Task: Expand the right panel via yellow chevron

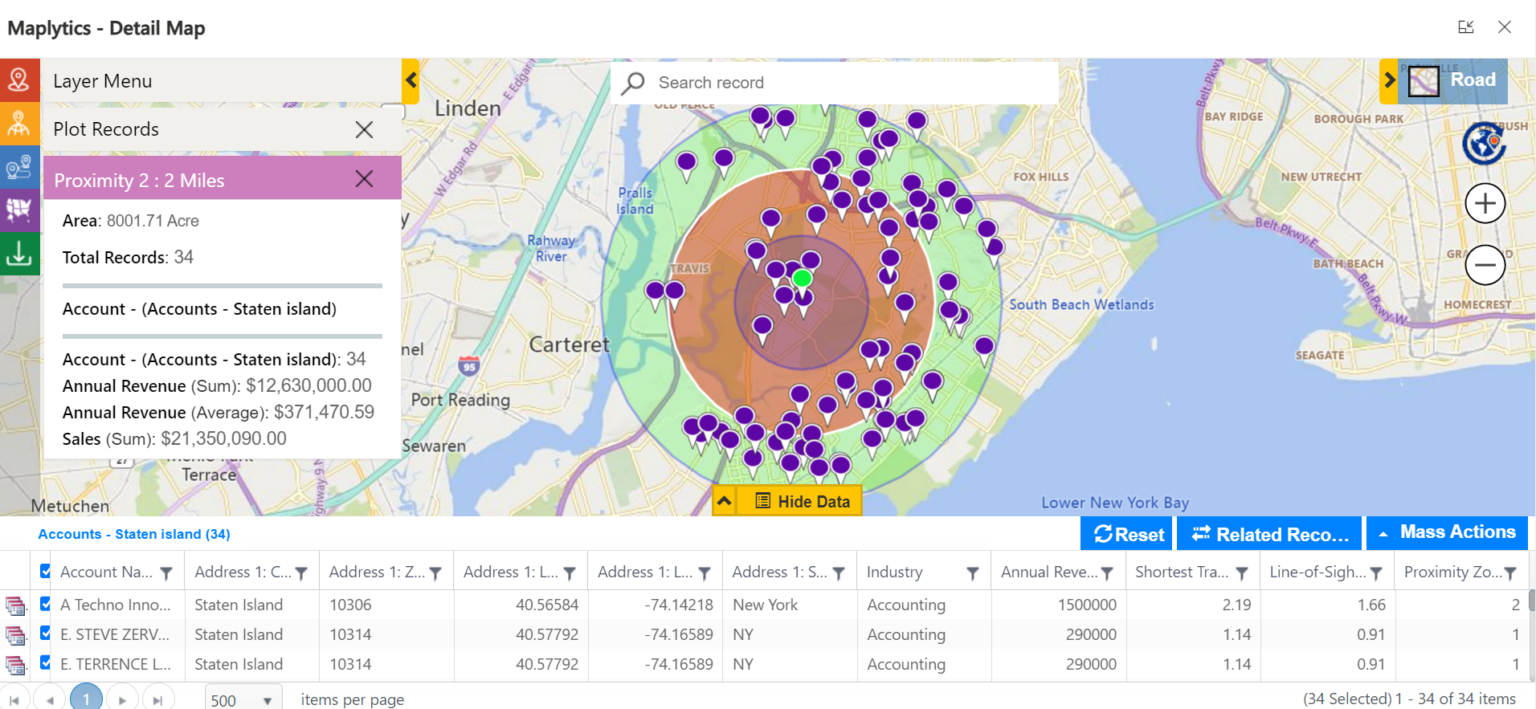Action: coord(1391,81)
